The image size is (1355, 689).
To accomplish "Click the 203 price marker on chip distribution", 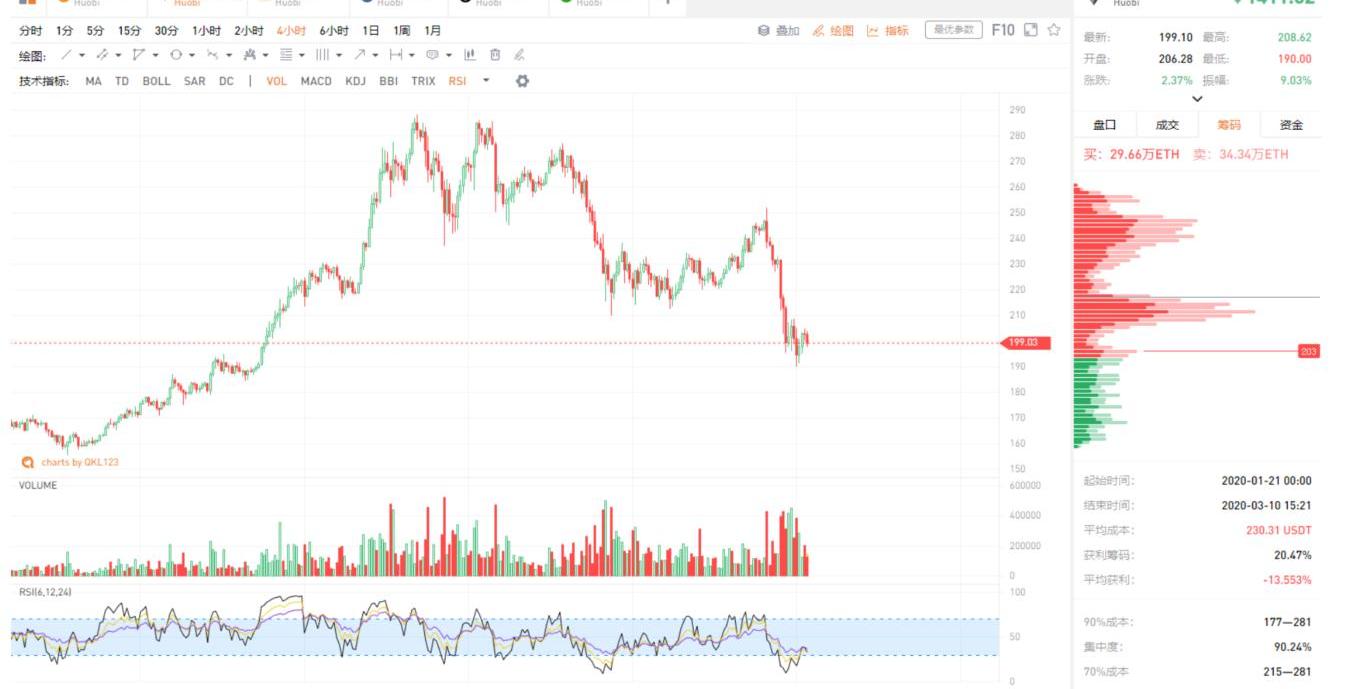I will (1309, 351).
